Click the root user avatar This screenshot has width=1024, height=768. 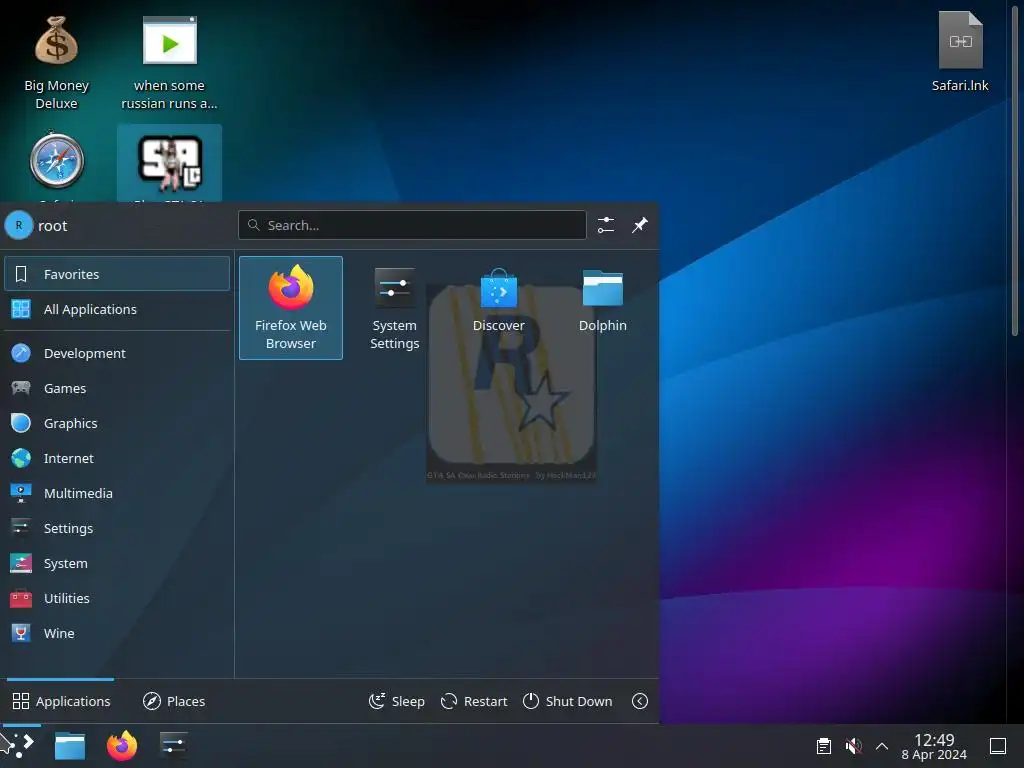18,225
